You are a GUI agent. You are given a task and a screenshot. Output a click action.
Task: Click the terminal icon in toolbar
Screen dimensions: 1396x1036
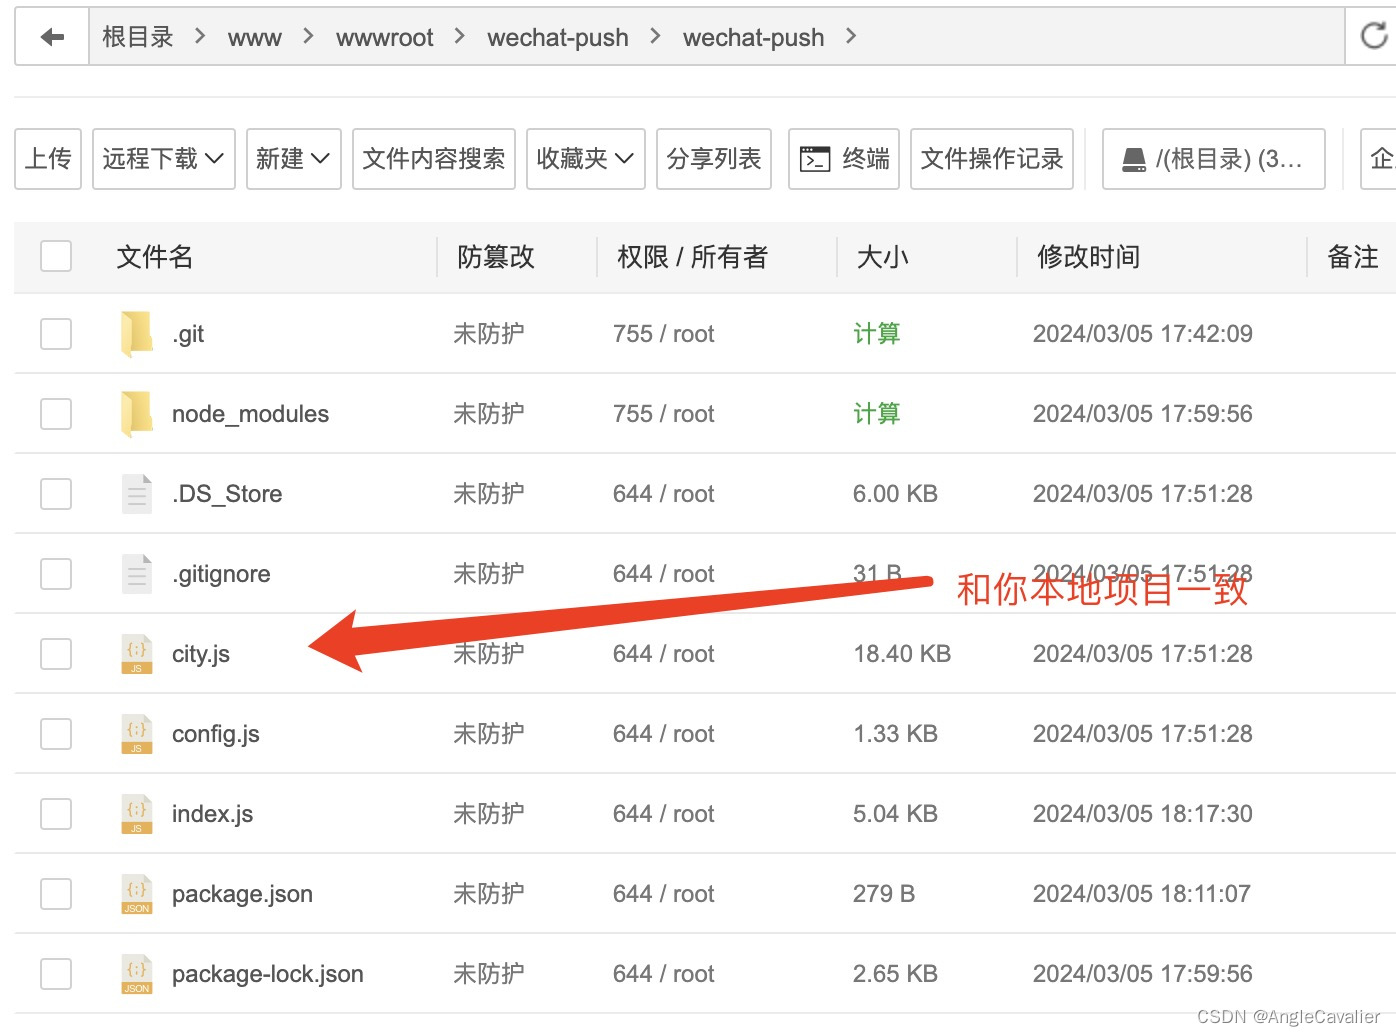coord(815,159)
